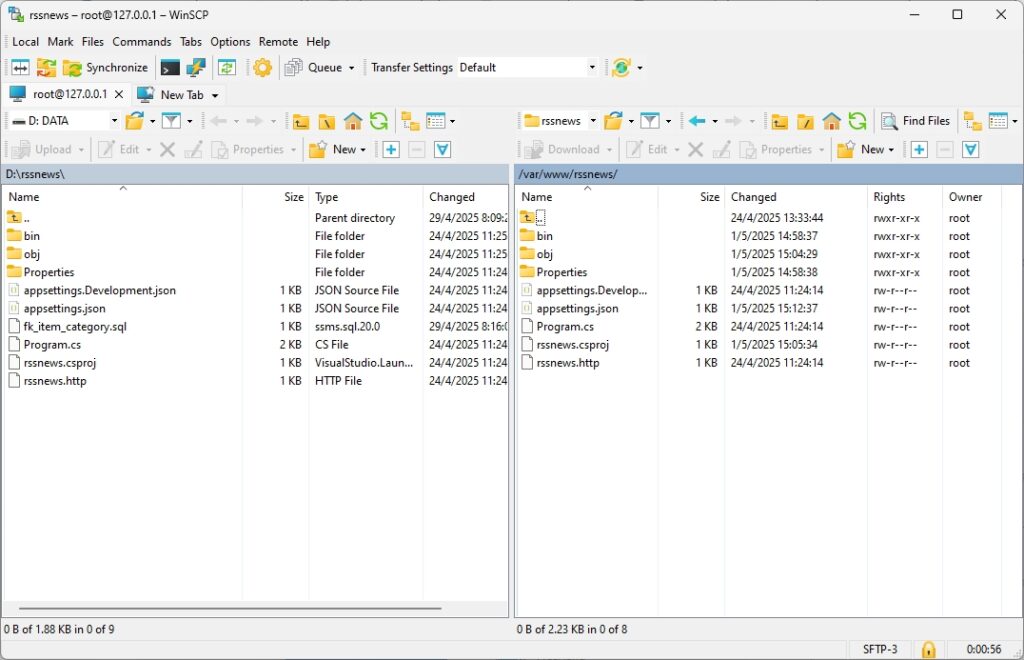Click the remote panel back arrow
The width and height of the screenshot is (1024, 660).
tap(697, 121)
